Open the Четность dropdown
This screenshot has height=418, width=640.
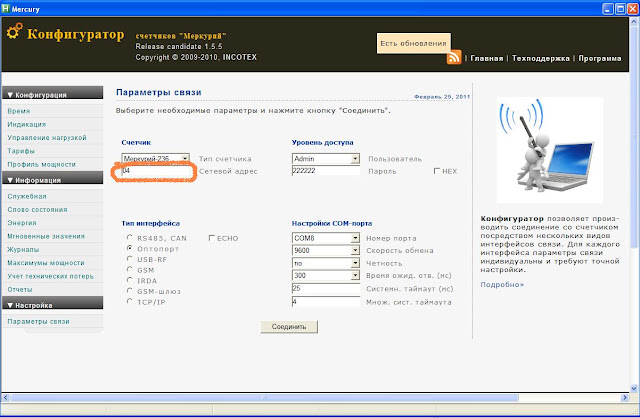tap(326, 263)
